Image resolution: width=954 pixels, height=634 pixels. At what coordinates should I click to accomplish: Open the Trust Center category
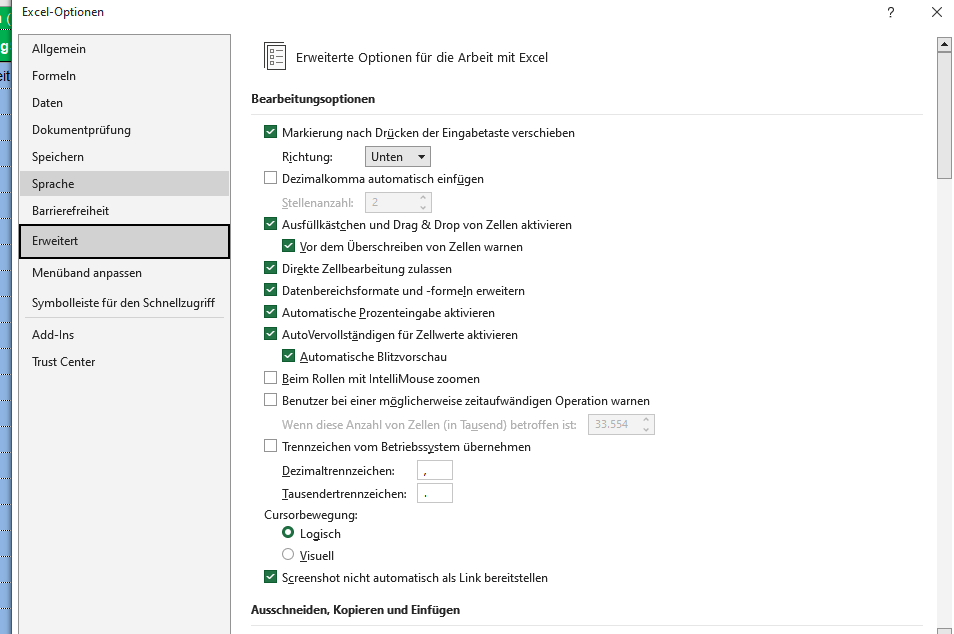(124, 361)
